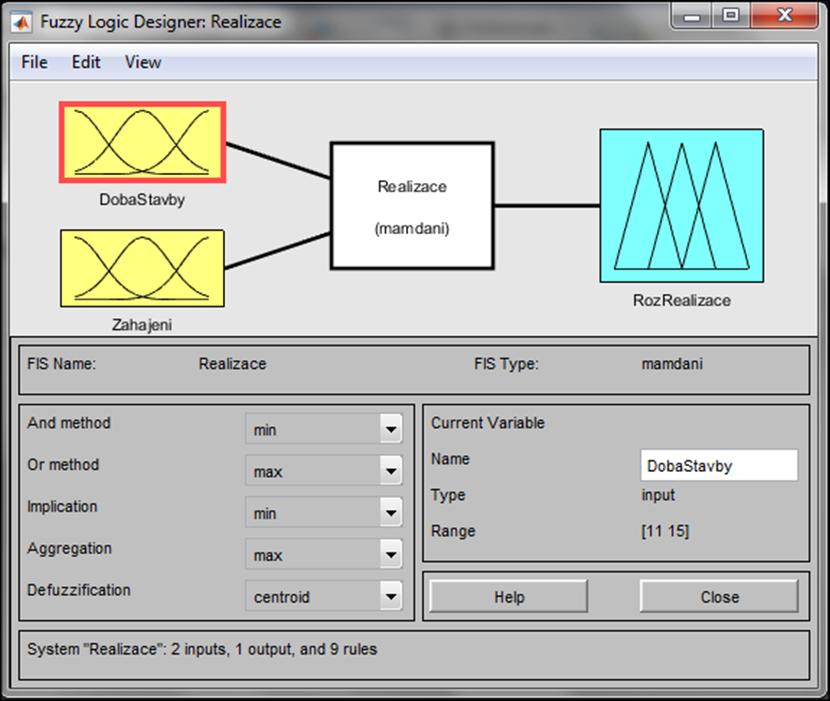
Task: Click the FIS Name value Realizace
Action: (232, 364)
